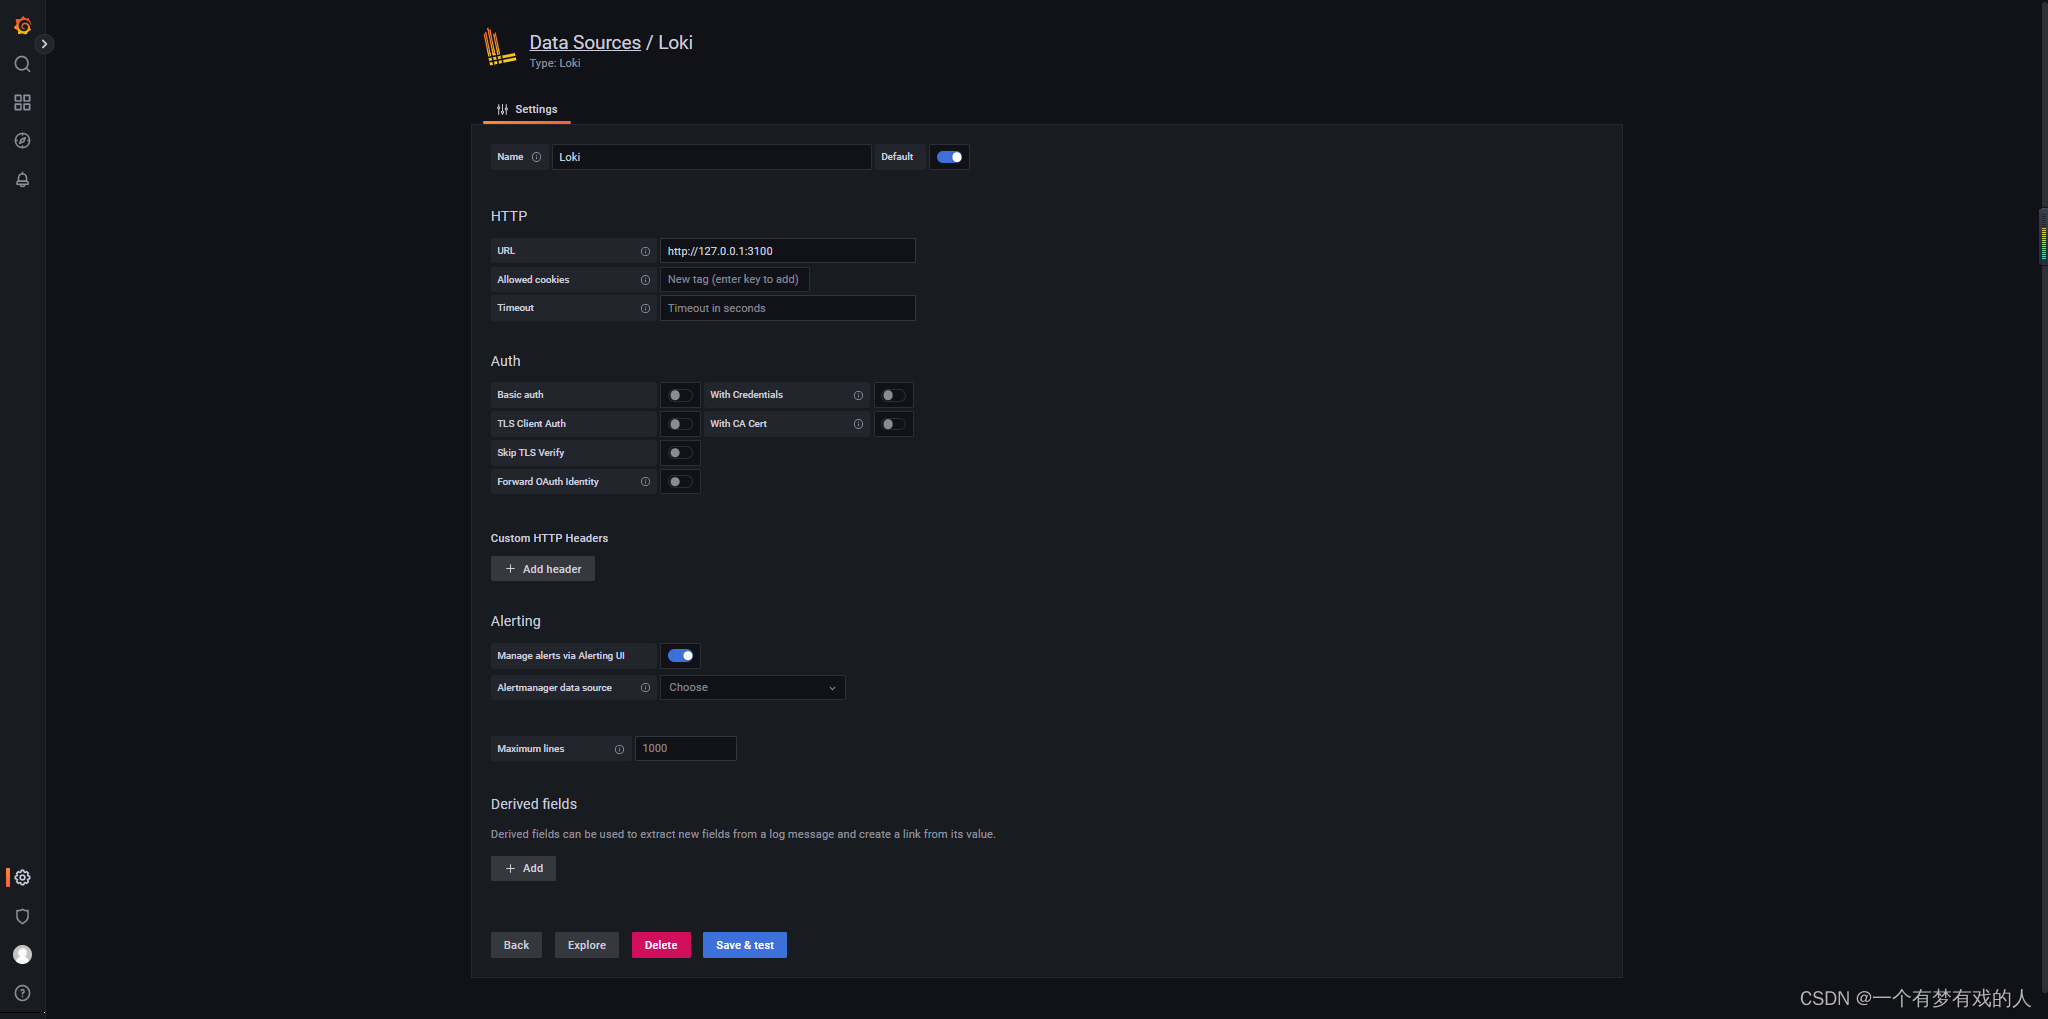Screen dimensions: 2048x1019
Task: Click info icon next to Allowed cookies
Action: click(x=645, y=280)
